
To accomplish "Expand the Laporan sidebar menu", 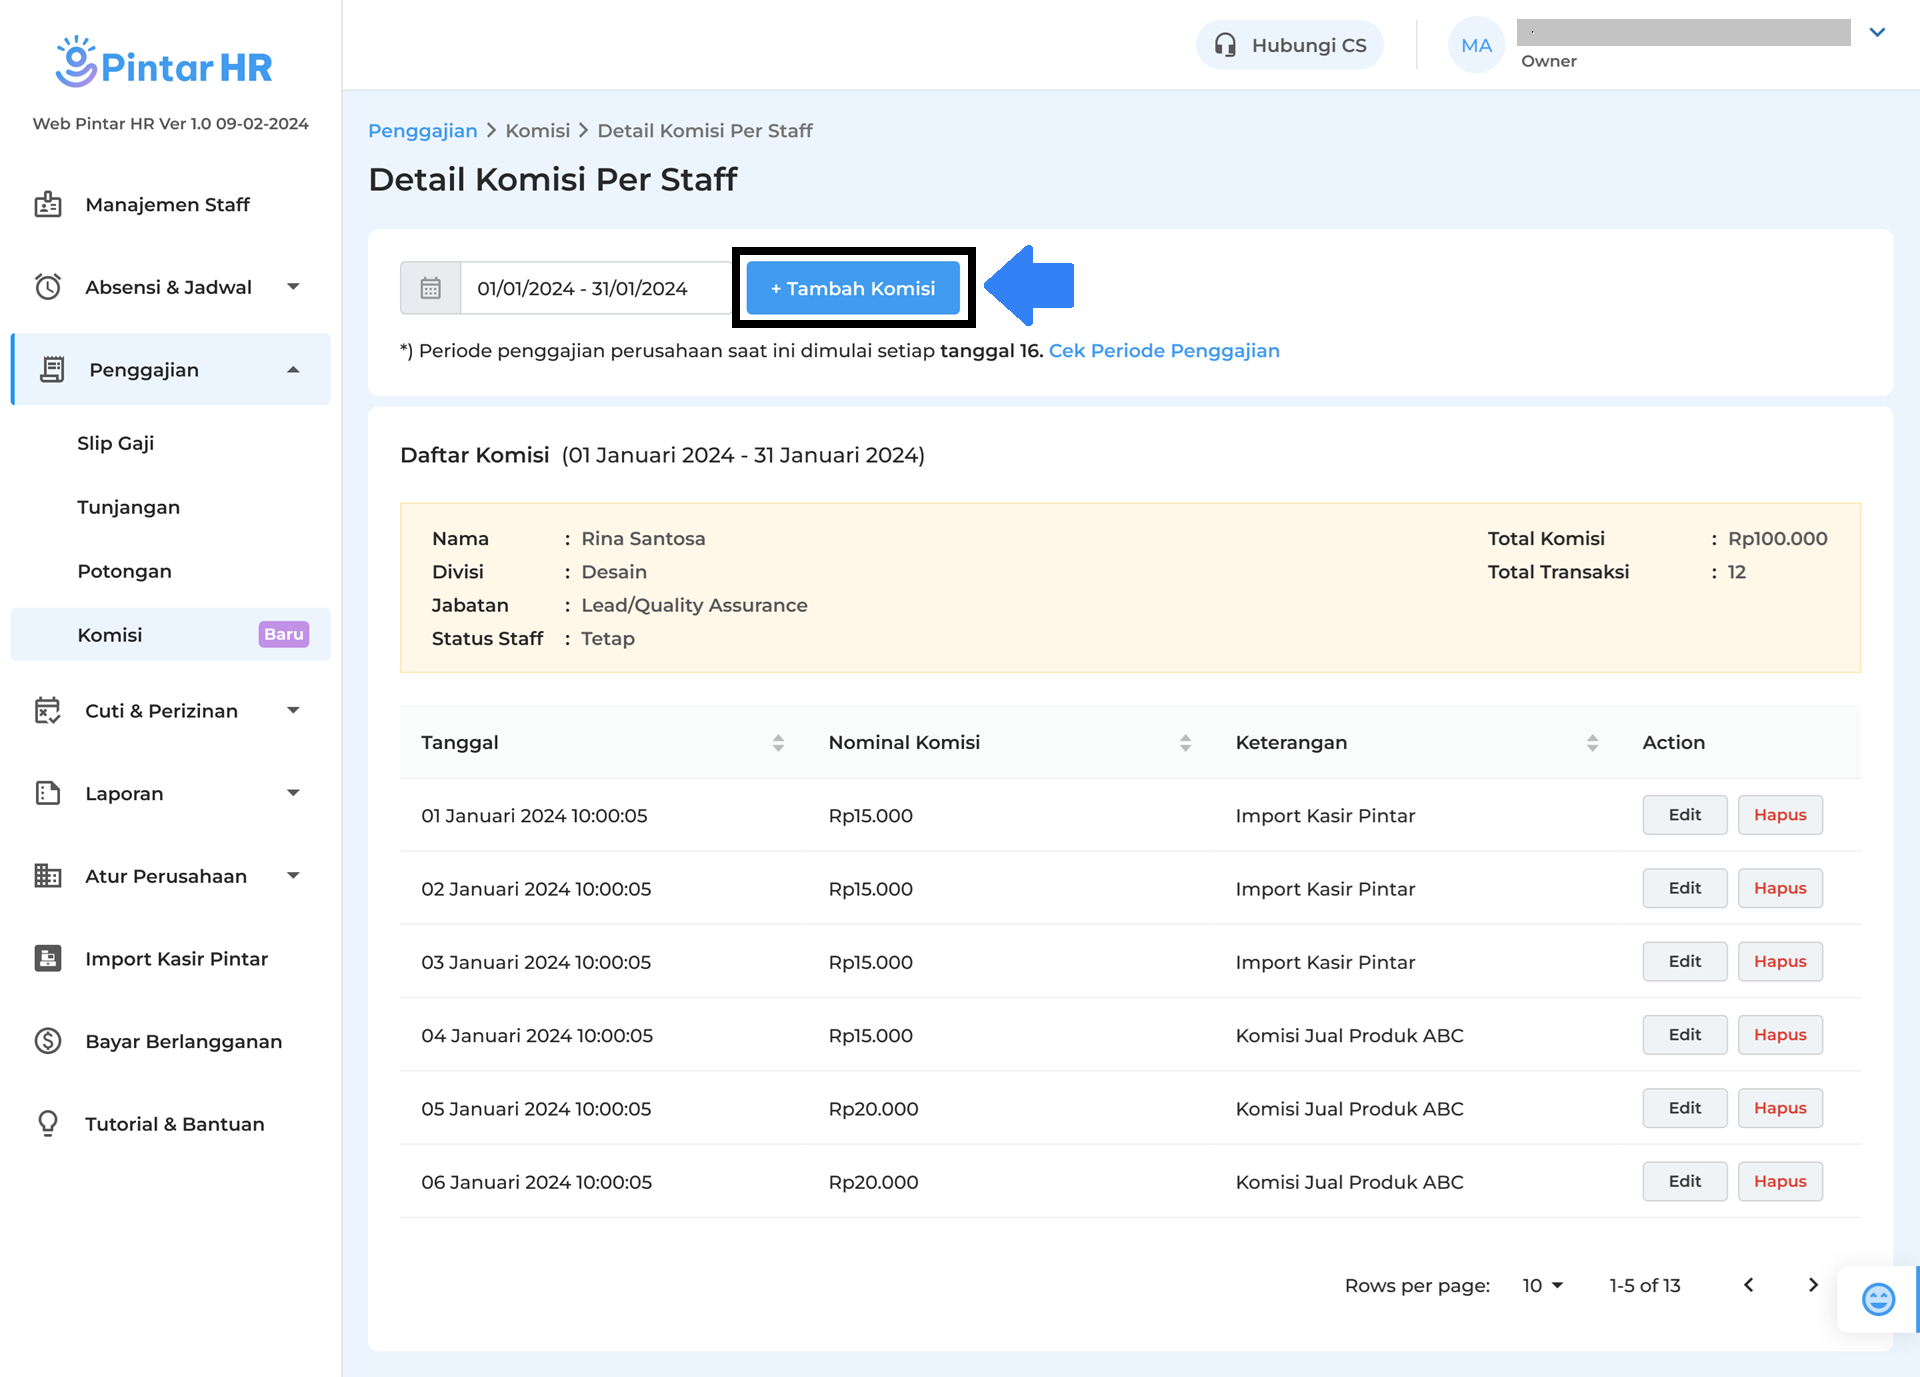I will (293, 793).
